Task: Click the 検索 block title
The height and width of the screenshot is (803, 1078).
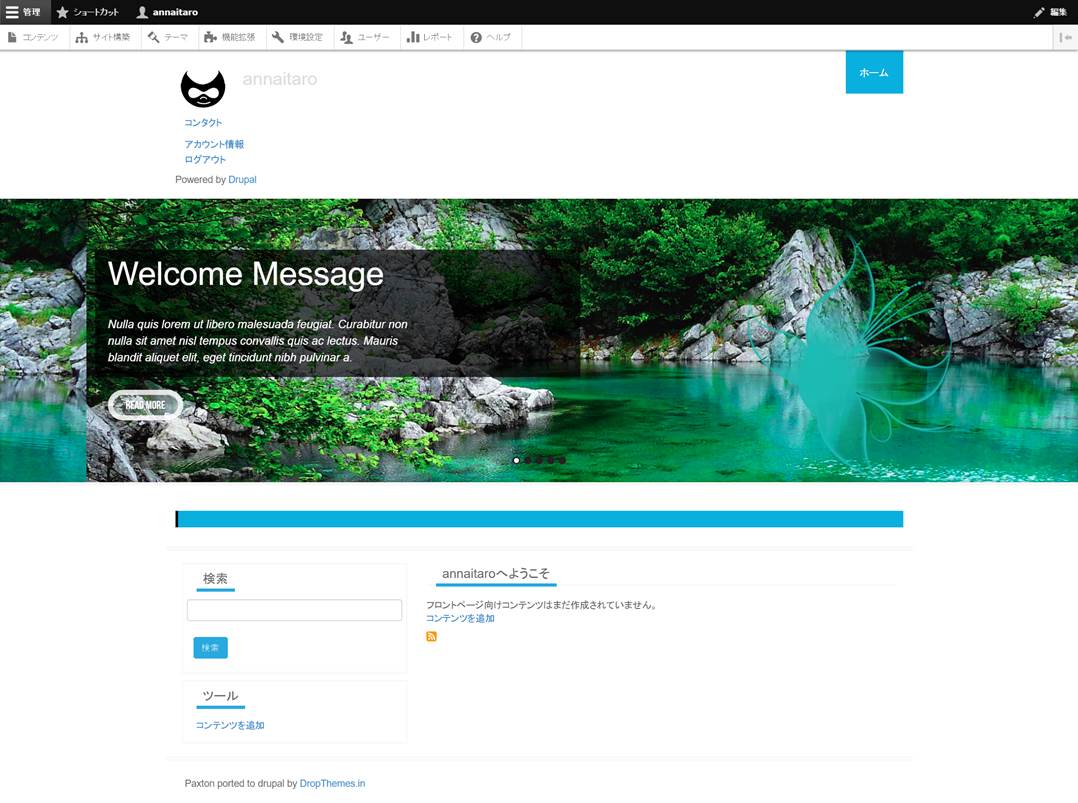Action: (x=215, y=578)
